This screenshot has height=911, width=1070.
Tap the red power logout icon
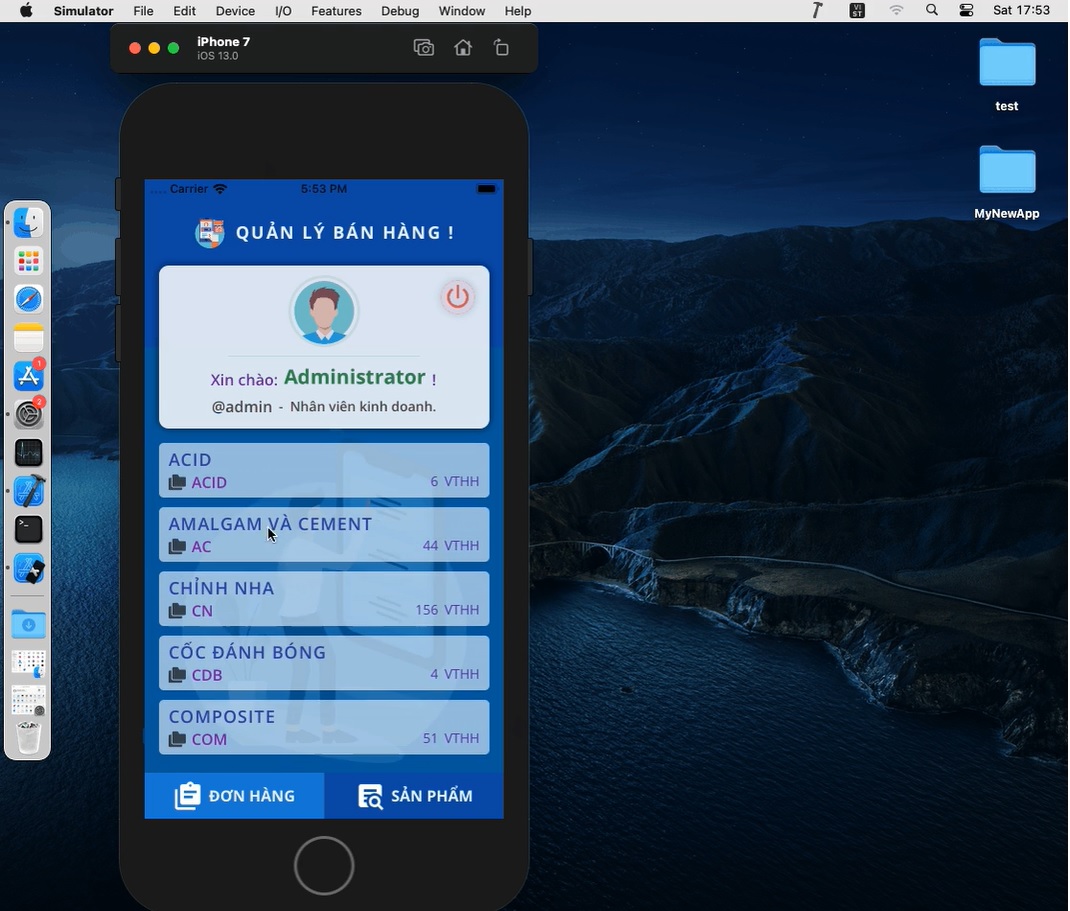tap(457, 297)
